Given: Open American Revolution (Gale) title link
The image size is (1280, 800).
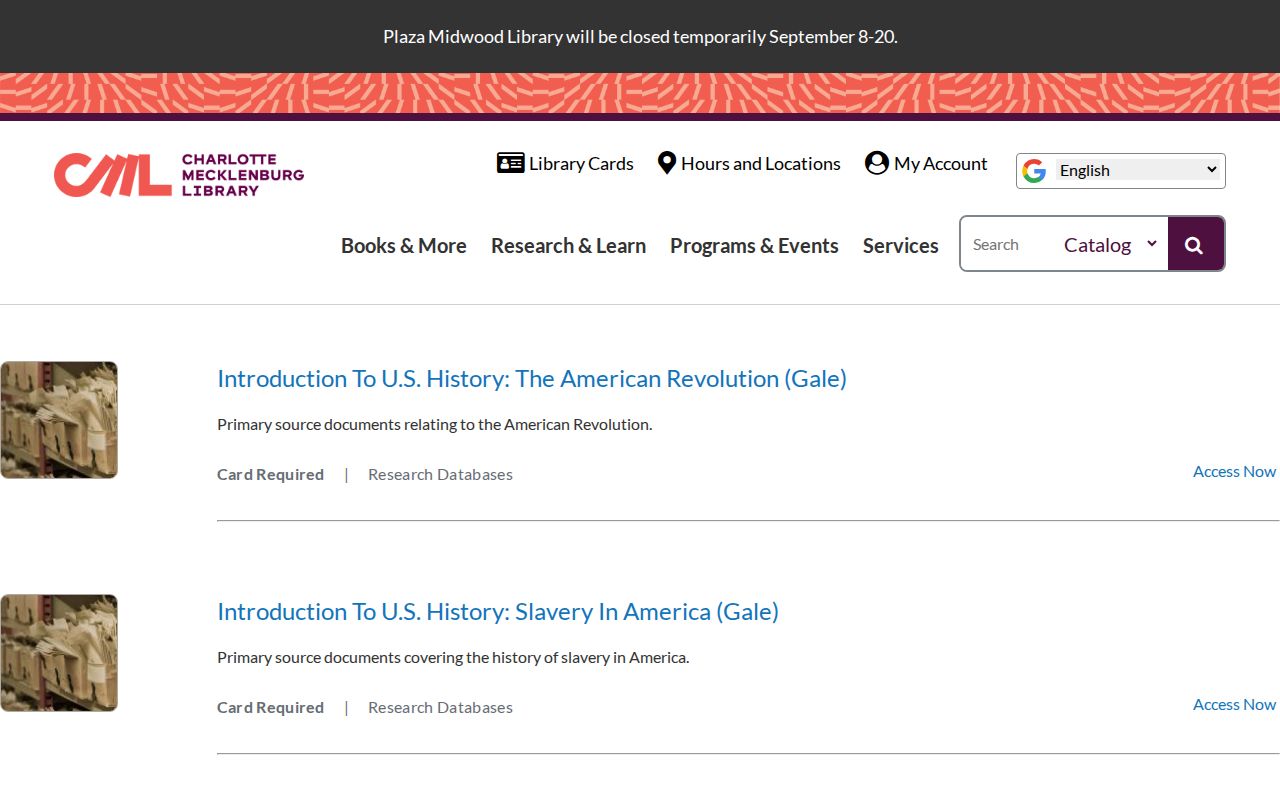Looking at the screenshot, I should (532, 379).
